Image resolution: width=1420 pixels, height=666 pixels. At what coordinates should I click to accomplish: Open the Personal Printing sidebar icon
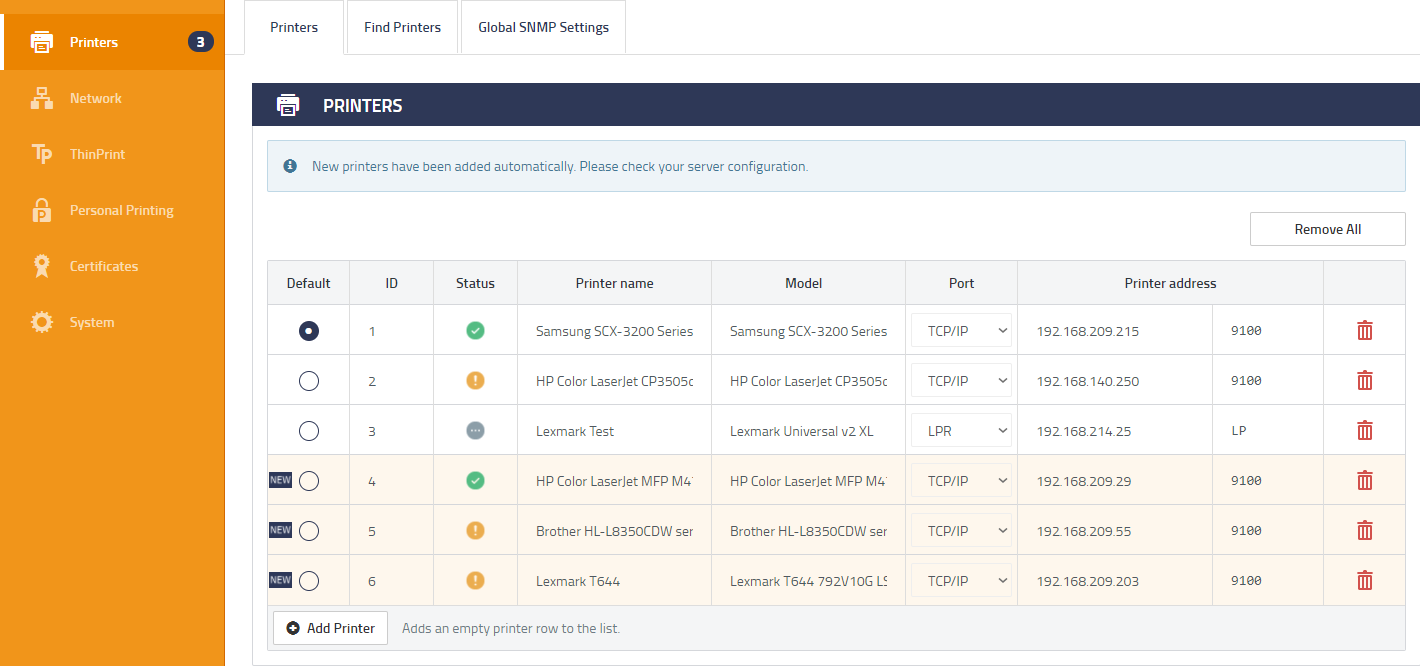pos(42,210)
